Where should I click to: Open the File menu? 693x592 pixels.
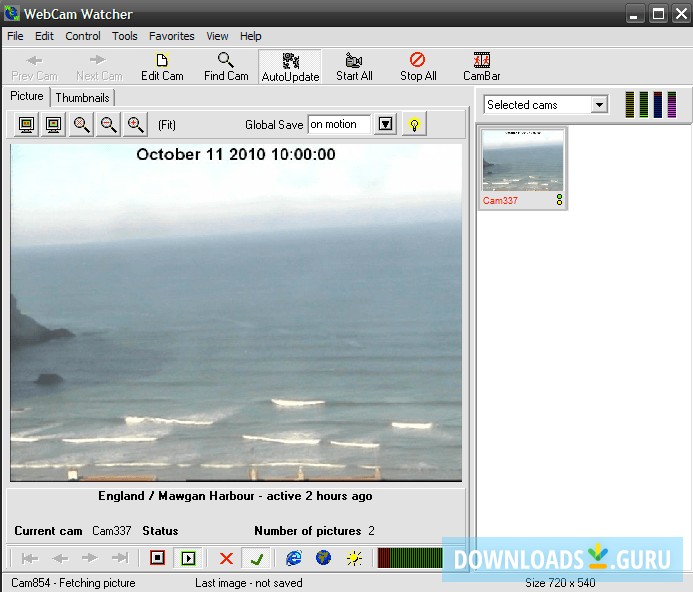[x=15, y=36]
